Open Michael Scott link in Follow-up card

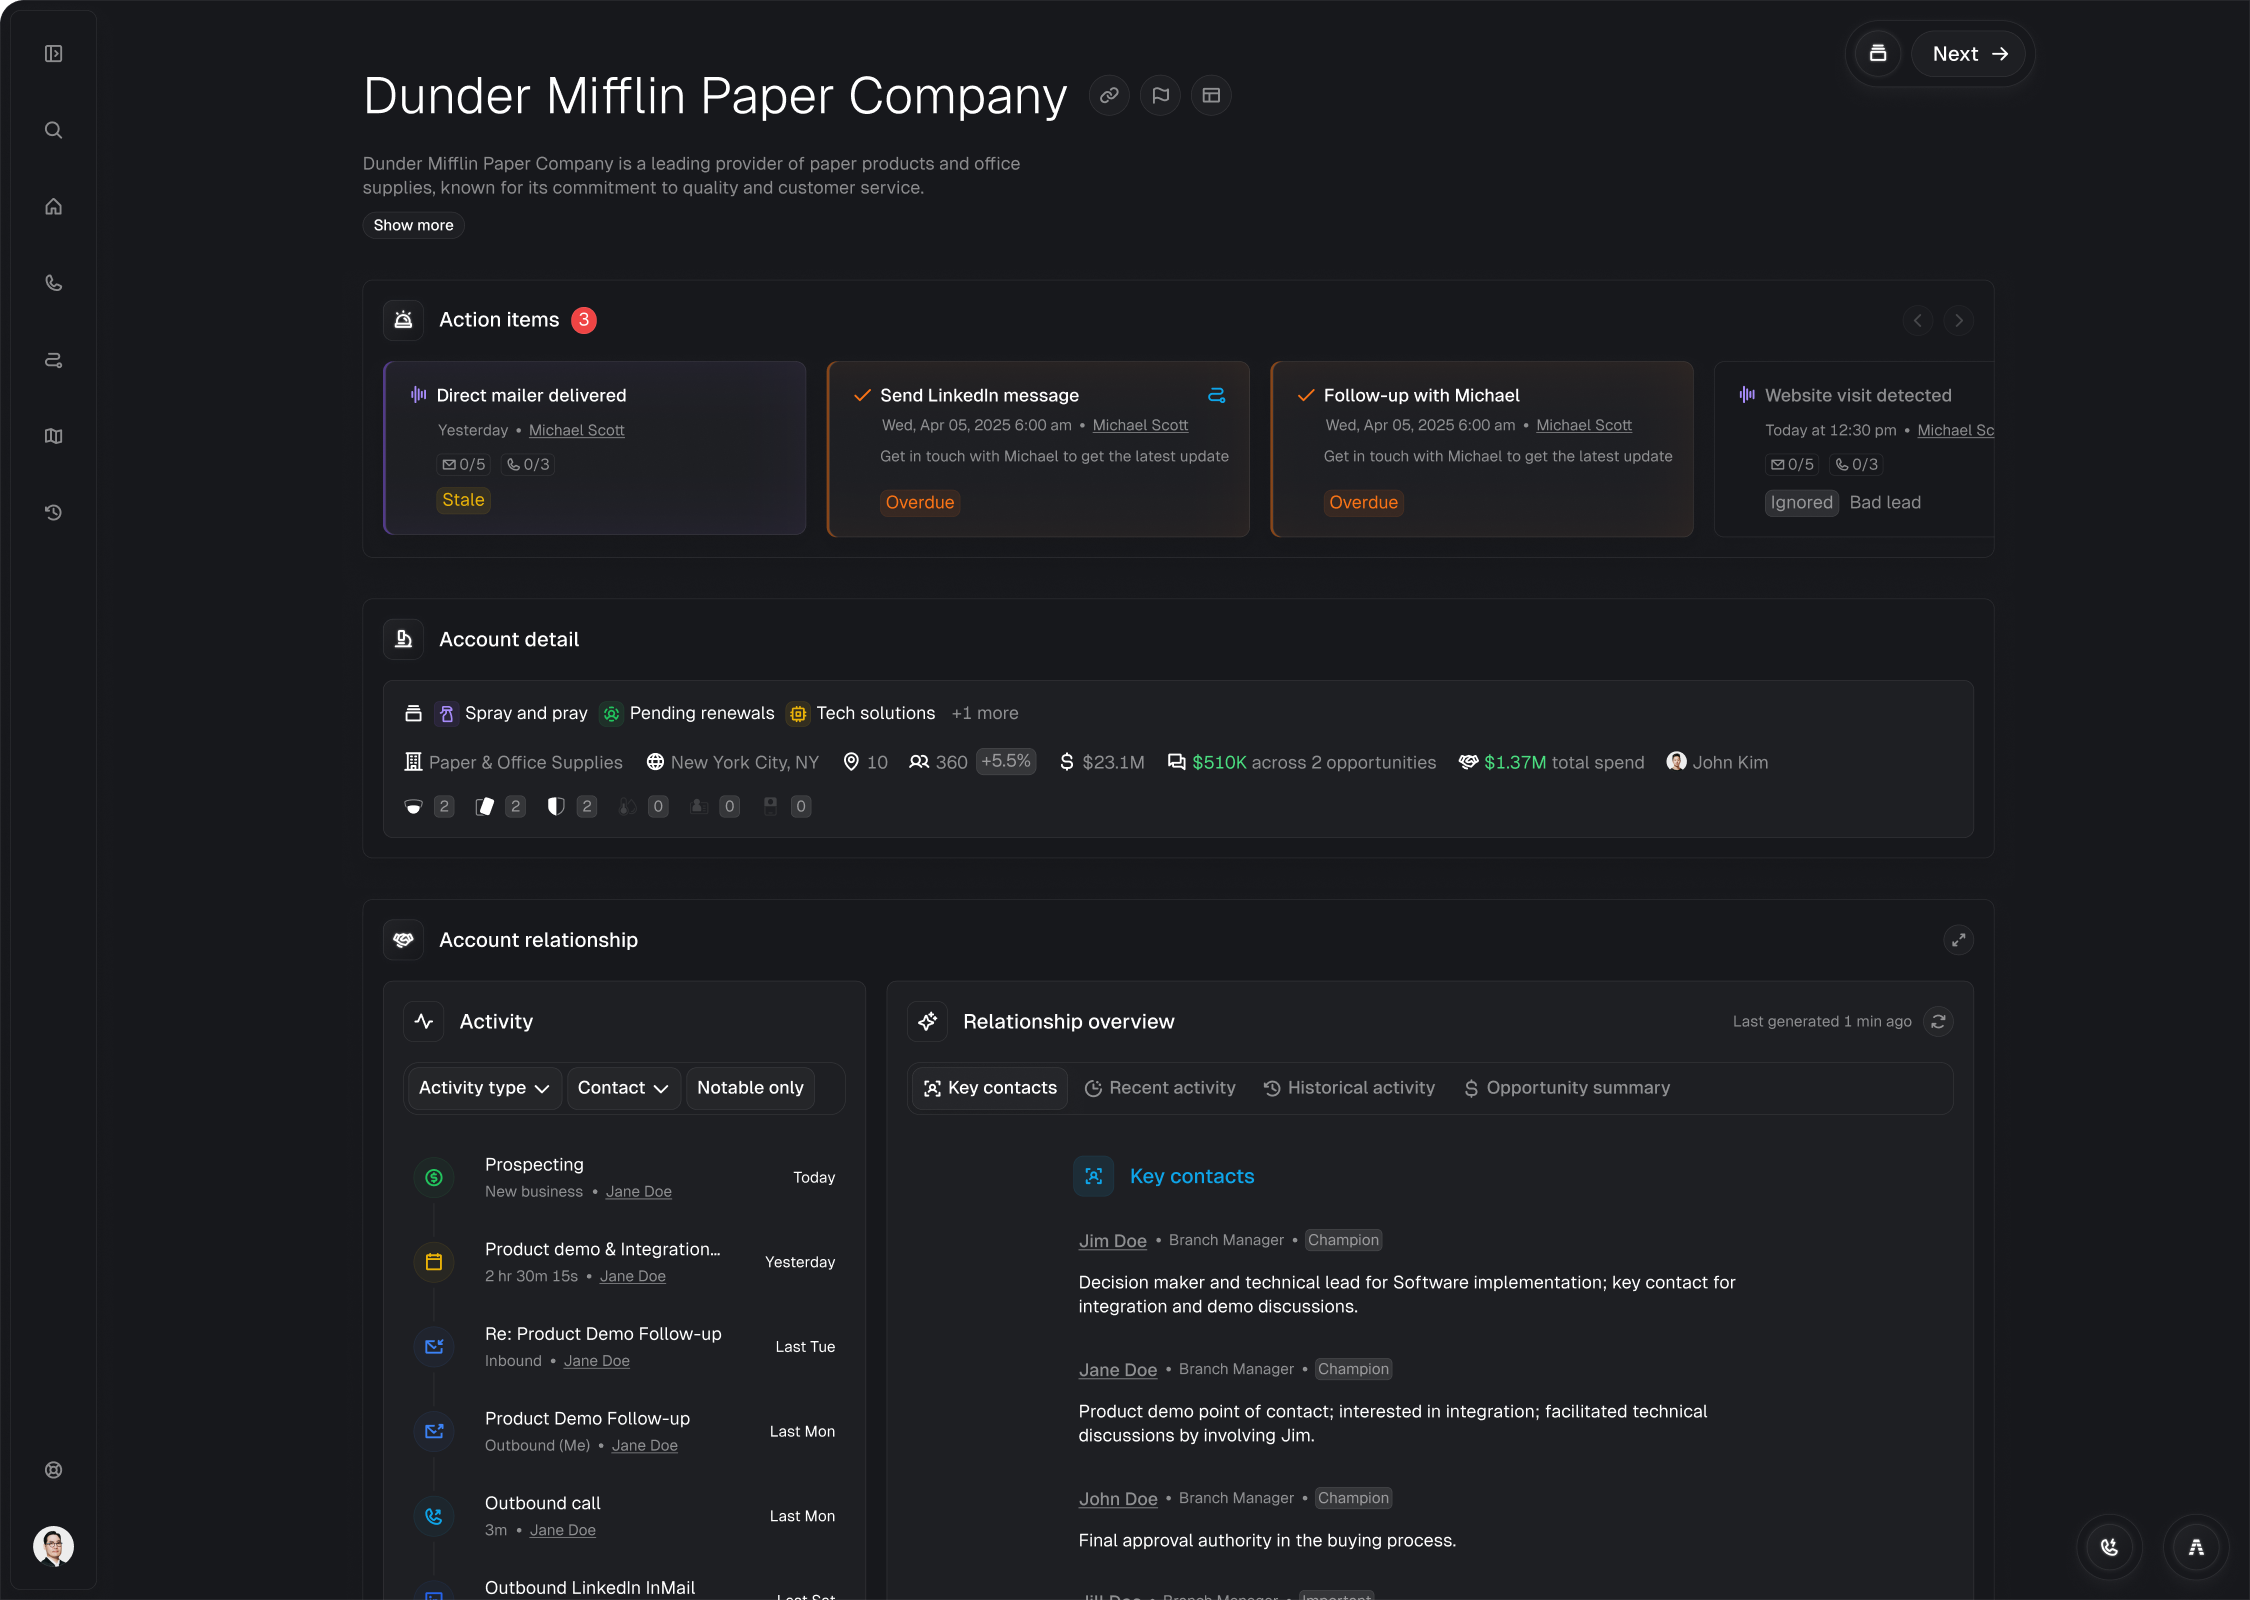(x=1583, y=425)
